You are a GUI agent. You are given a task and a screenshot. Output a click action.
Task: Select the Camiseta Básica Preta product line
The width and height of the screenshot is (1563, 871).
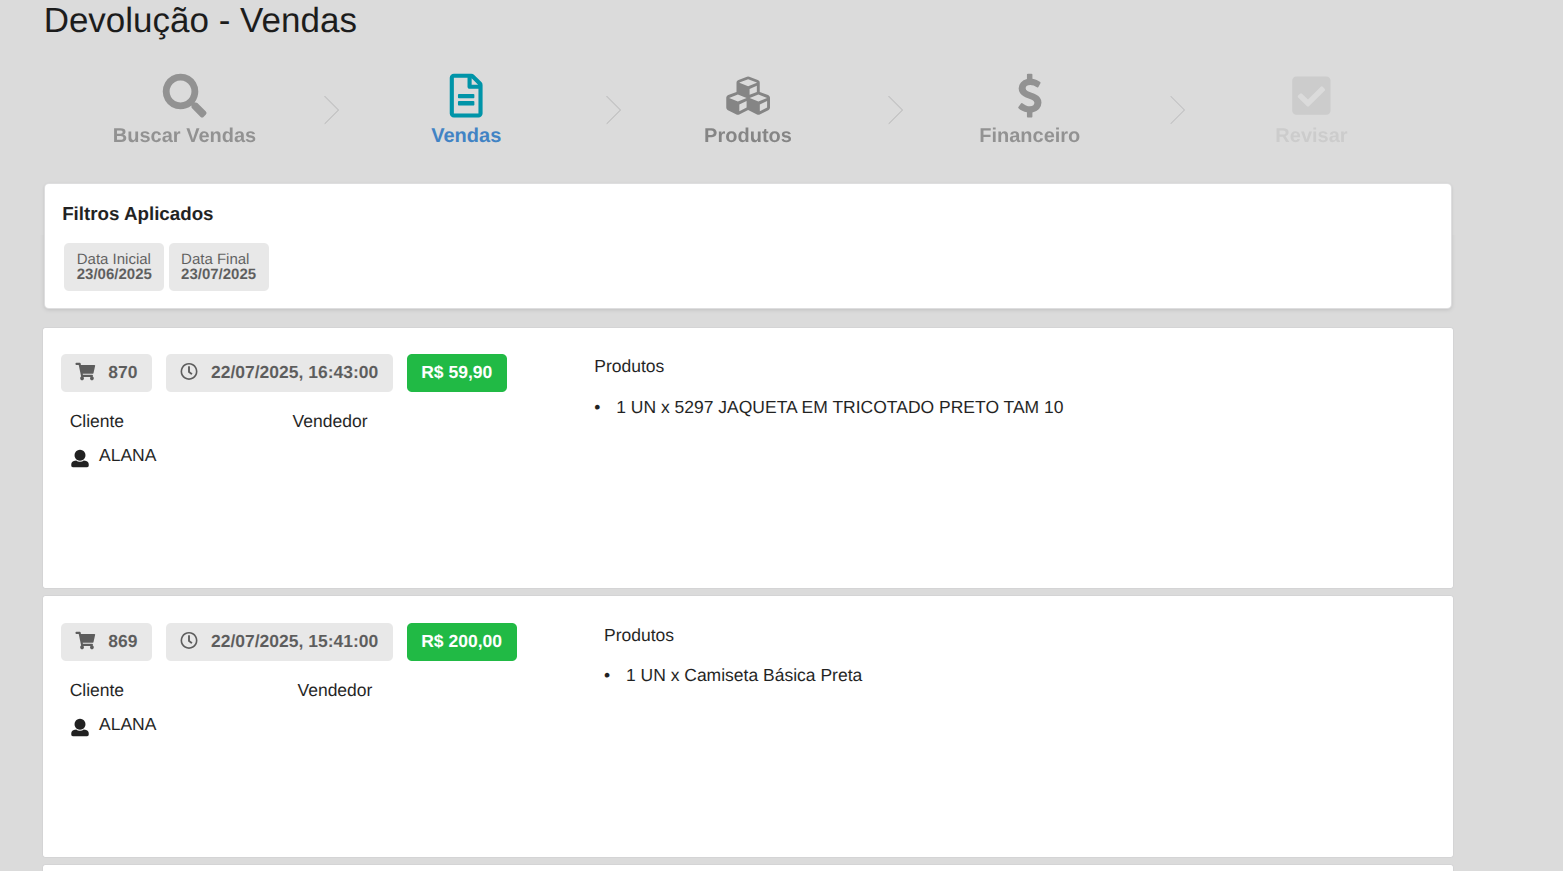click(x=743, y=676)
